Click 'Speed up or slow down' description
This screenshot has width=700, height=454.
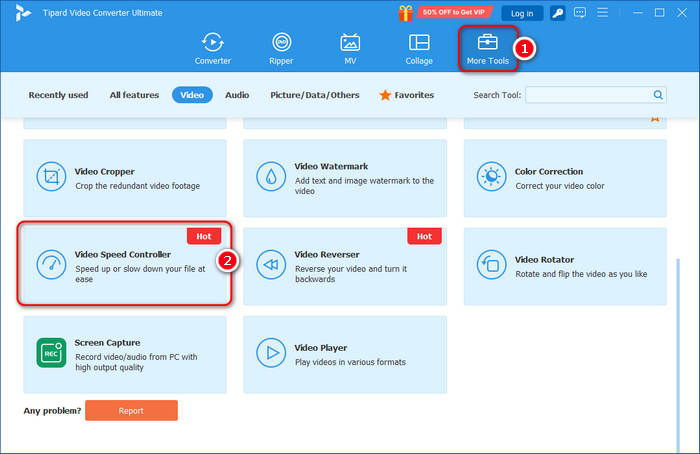coord(140,274)
